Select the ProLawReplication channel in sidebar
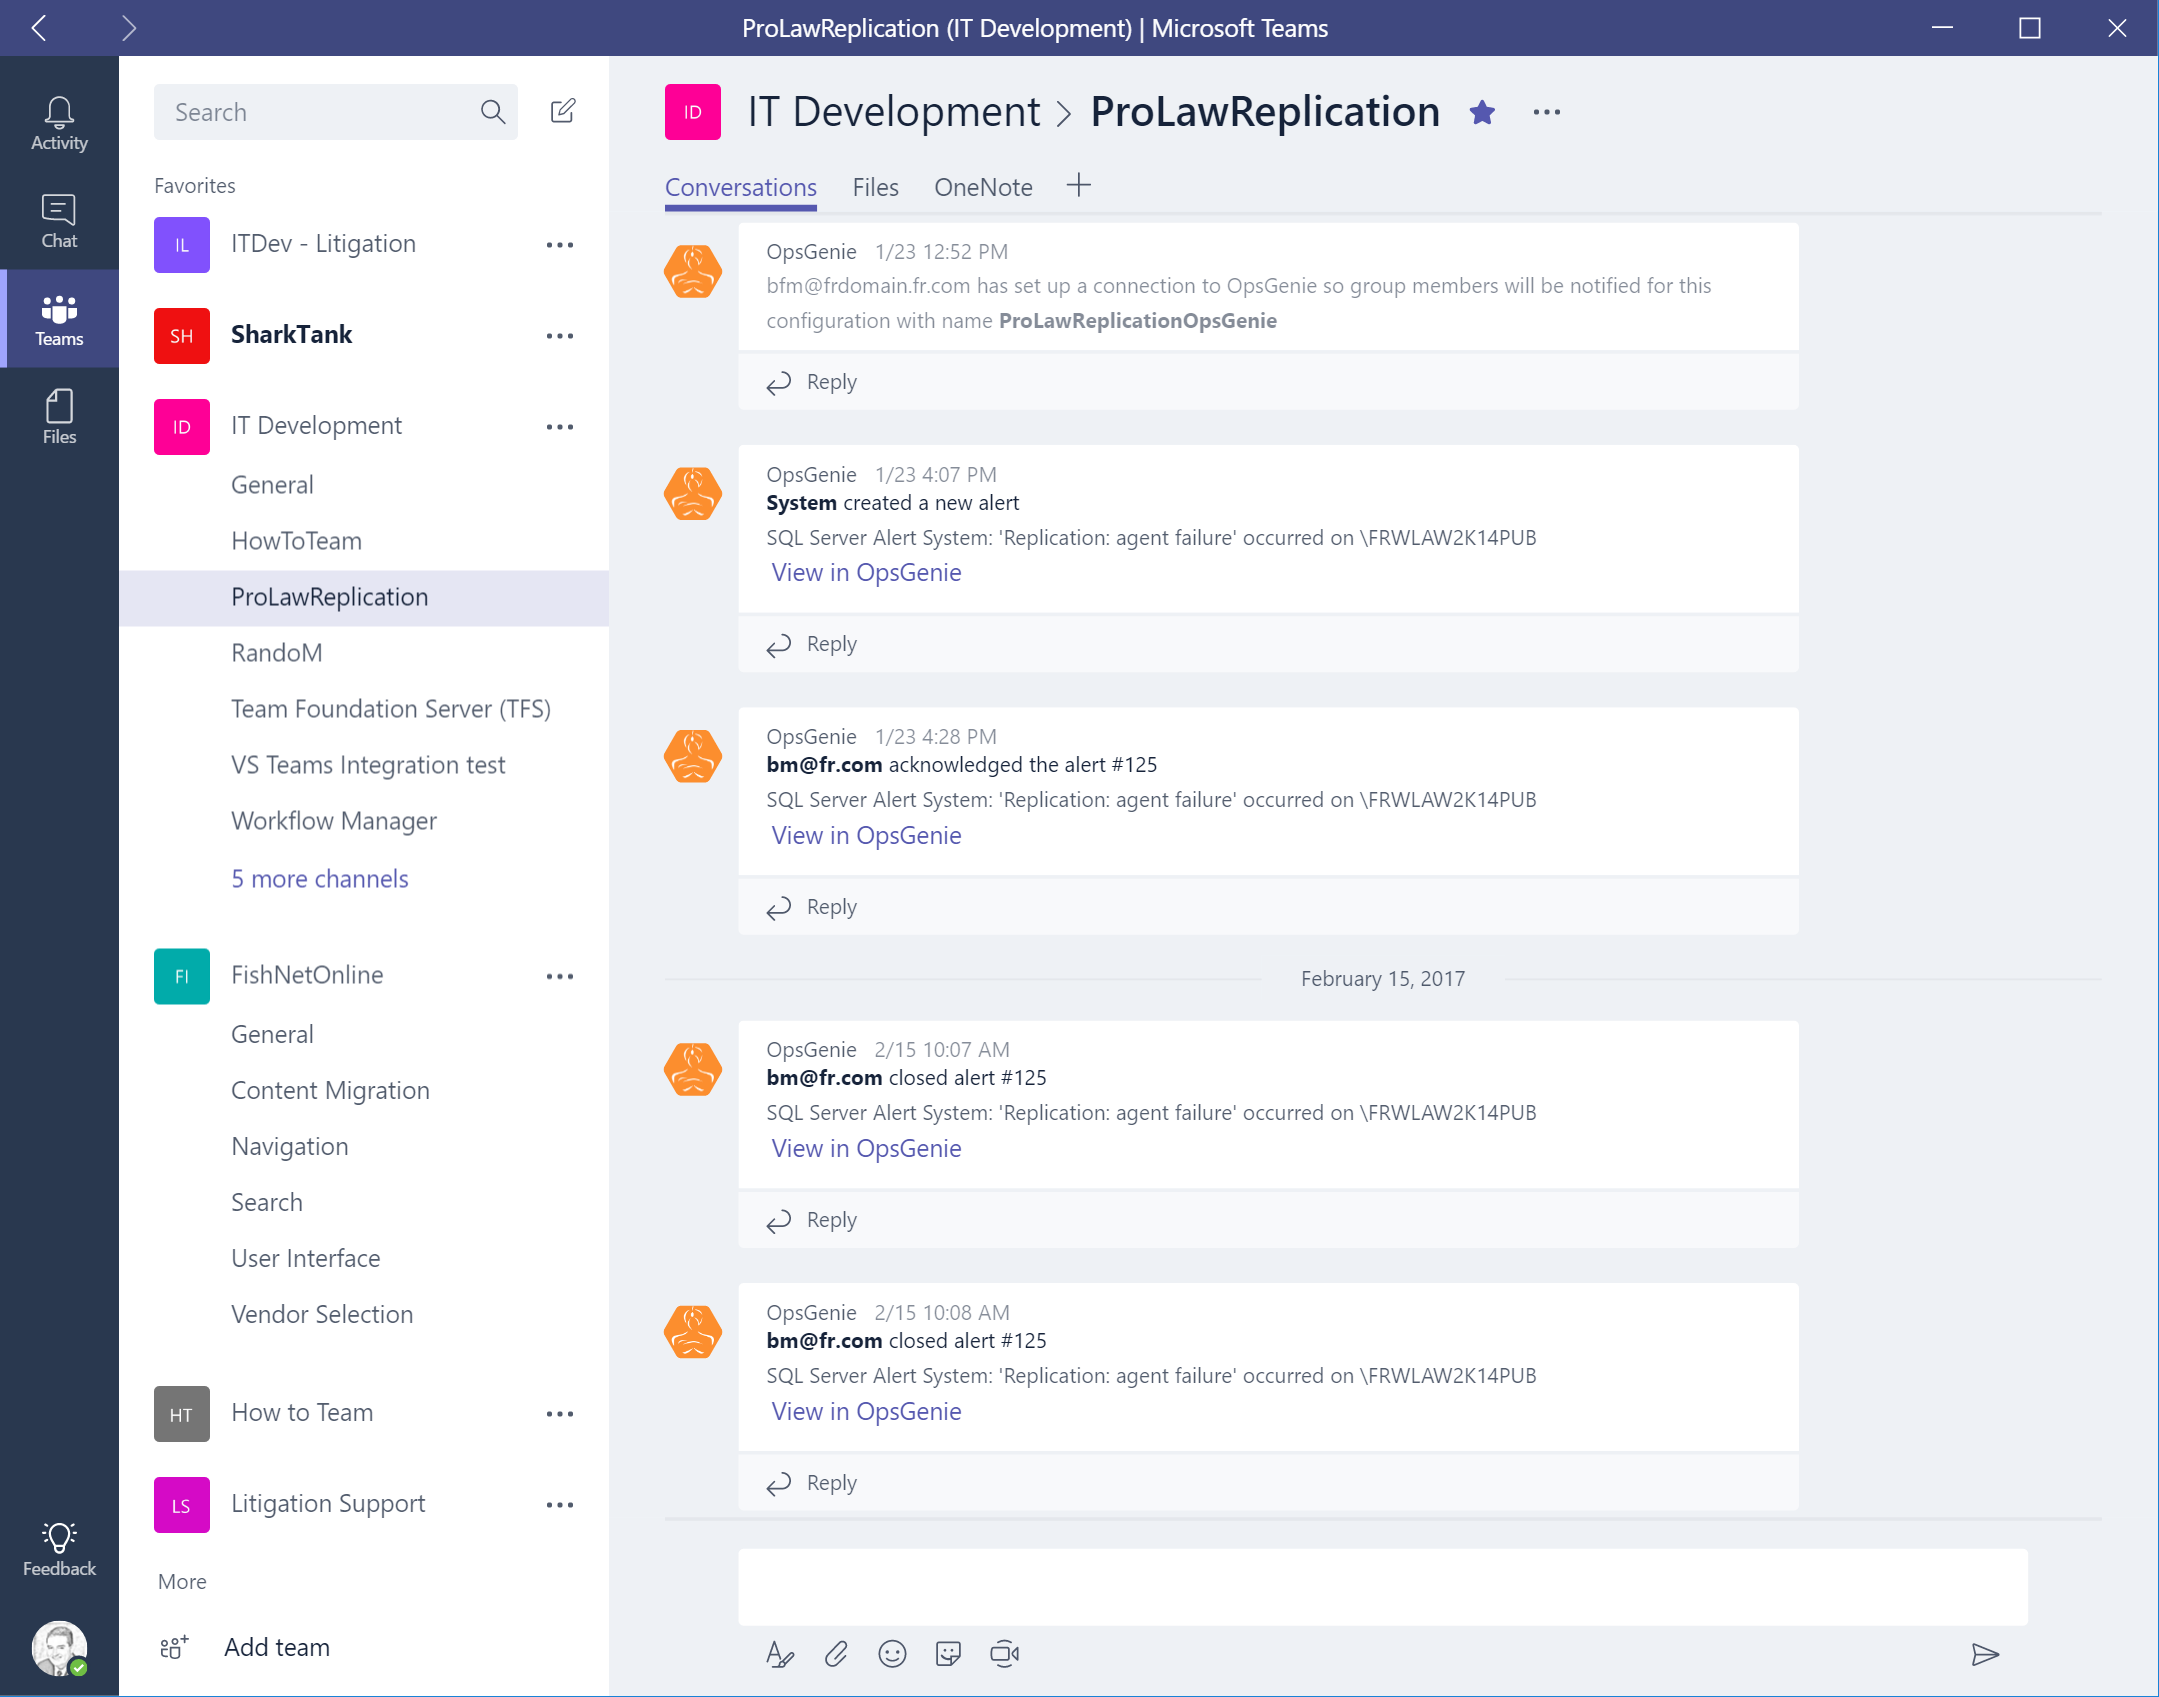The image size is (2159, 1697). coord(364,597)
